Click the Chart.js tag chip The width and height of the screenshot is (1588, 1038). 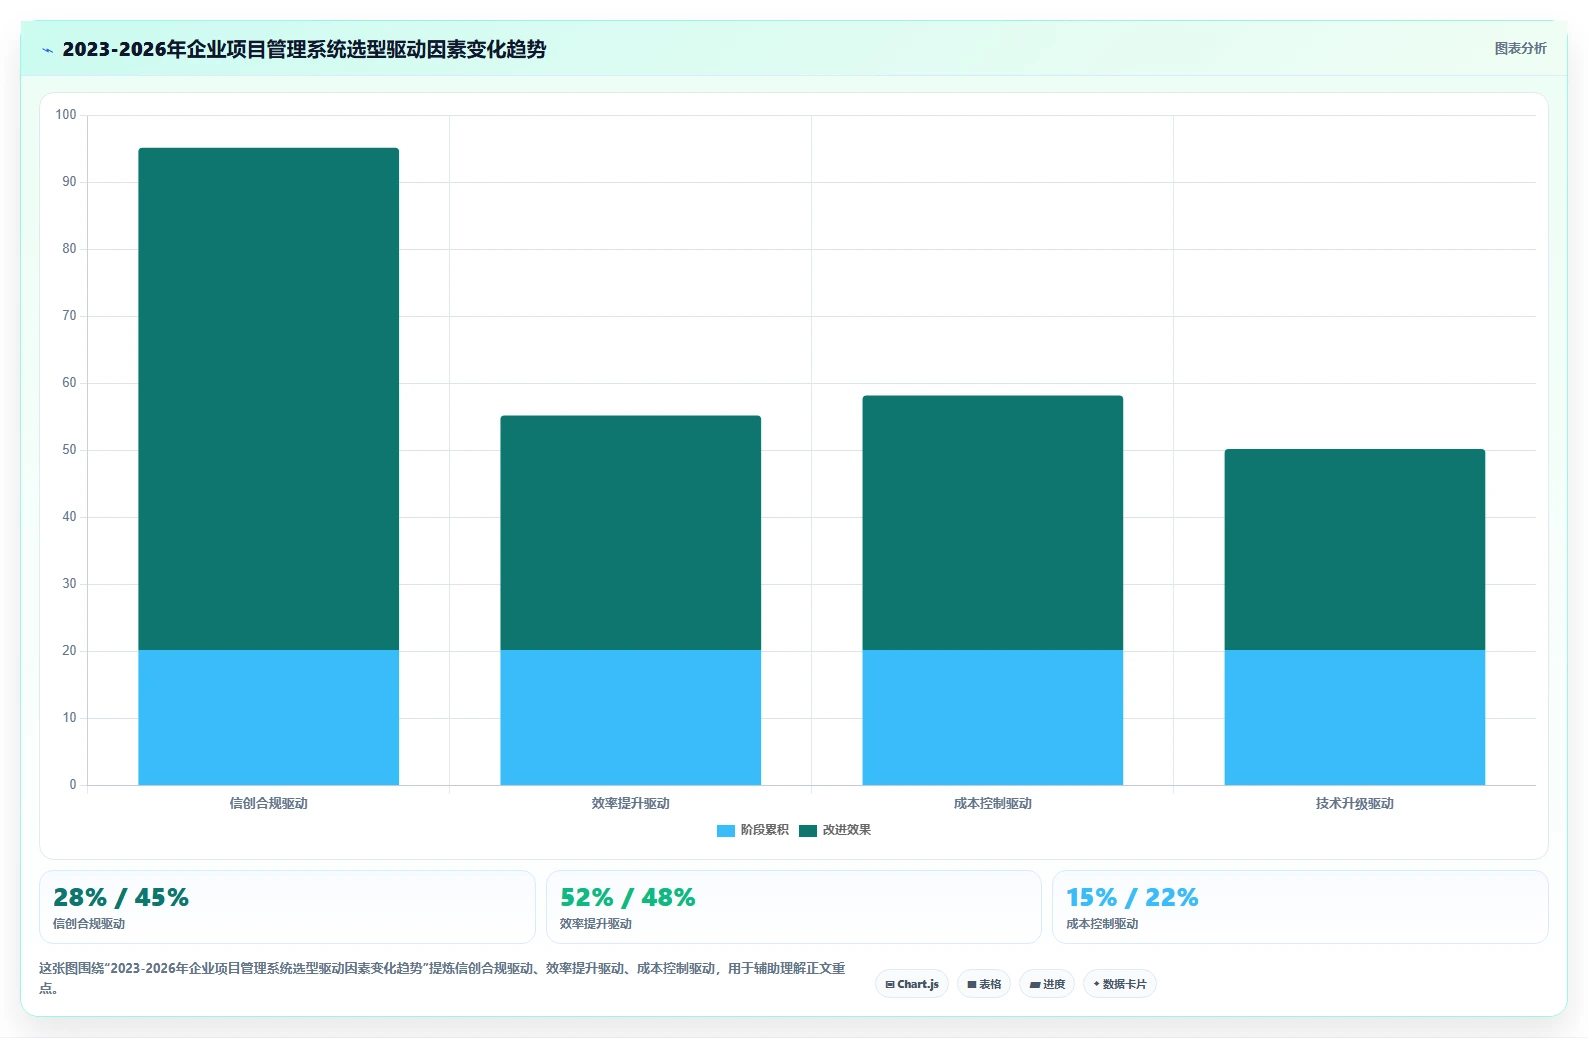912,984
